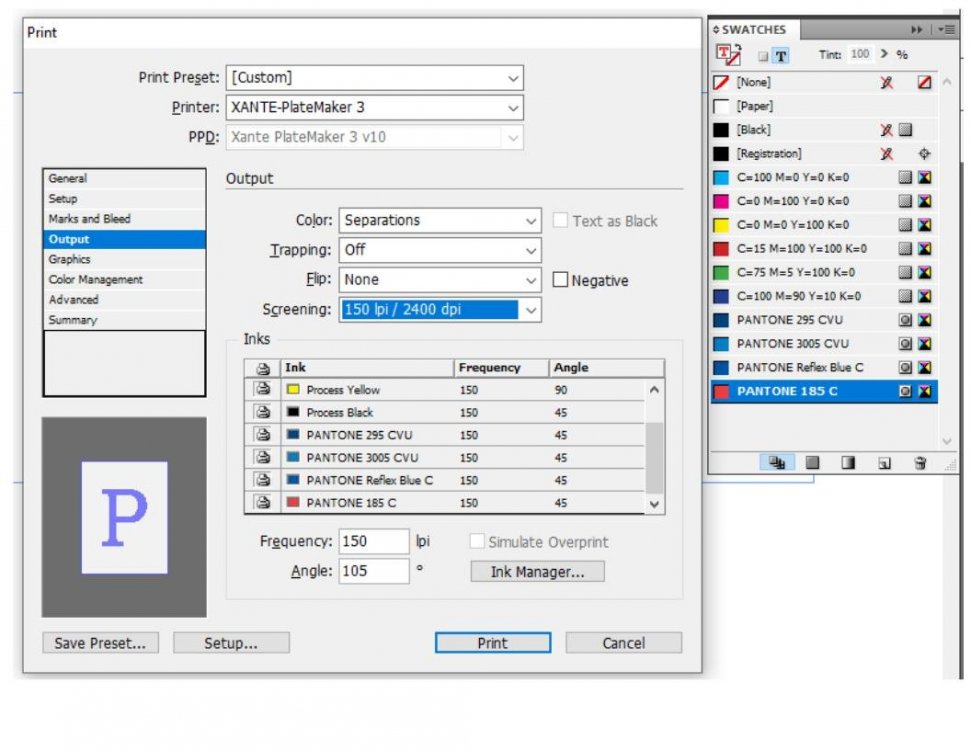Open the Swatches panel flyout menu

[947, 30]
